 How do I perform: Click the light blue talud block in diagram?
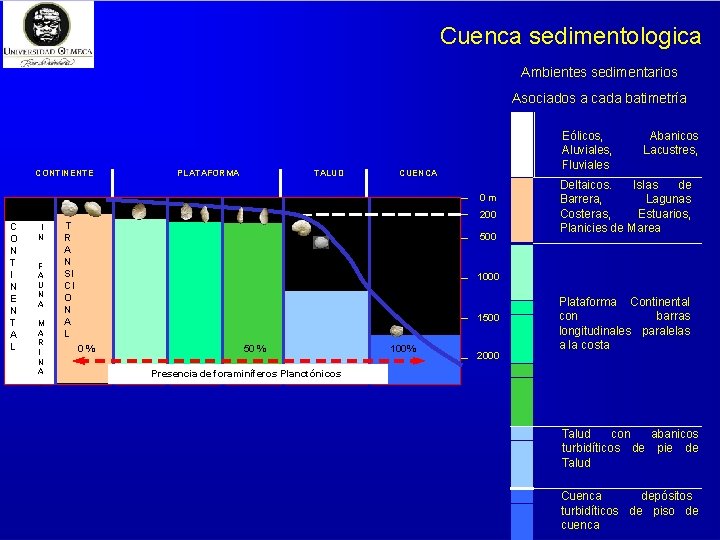326,326
